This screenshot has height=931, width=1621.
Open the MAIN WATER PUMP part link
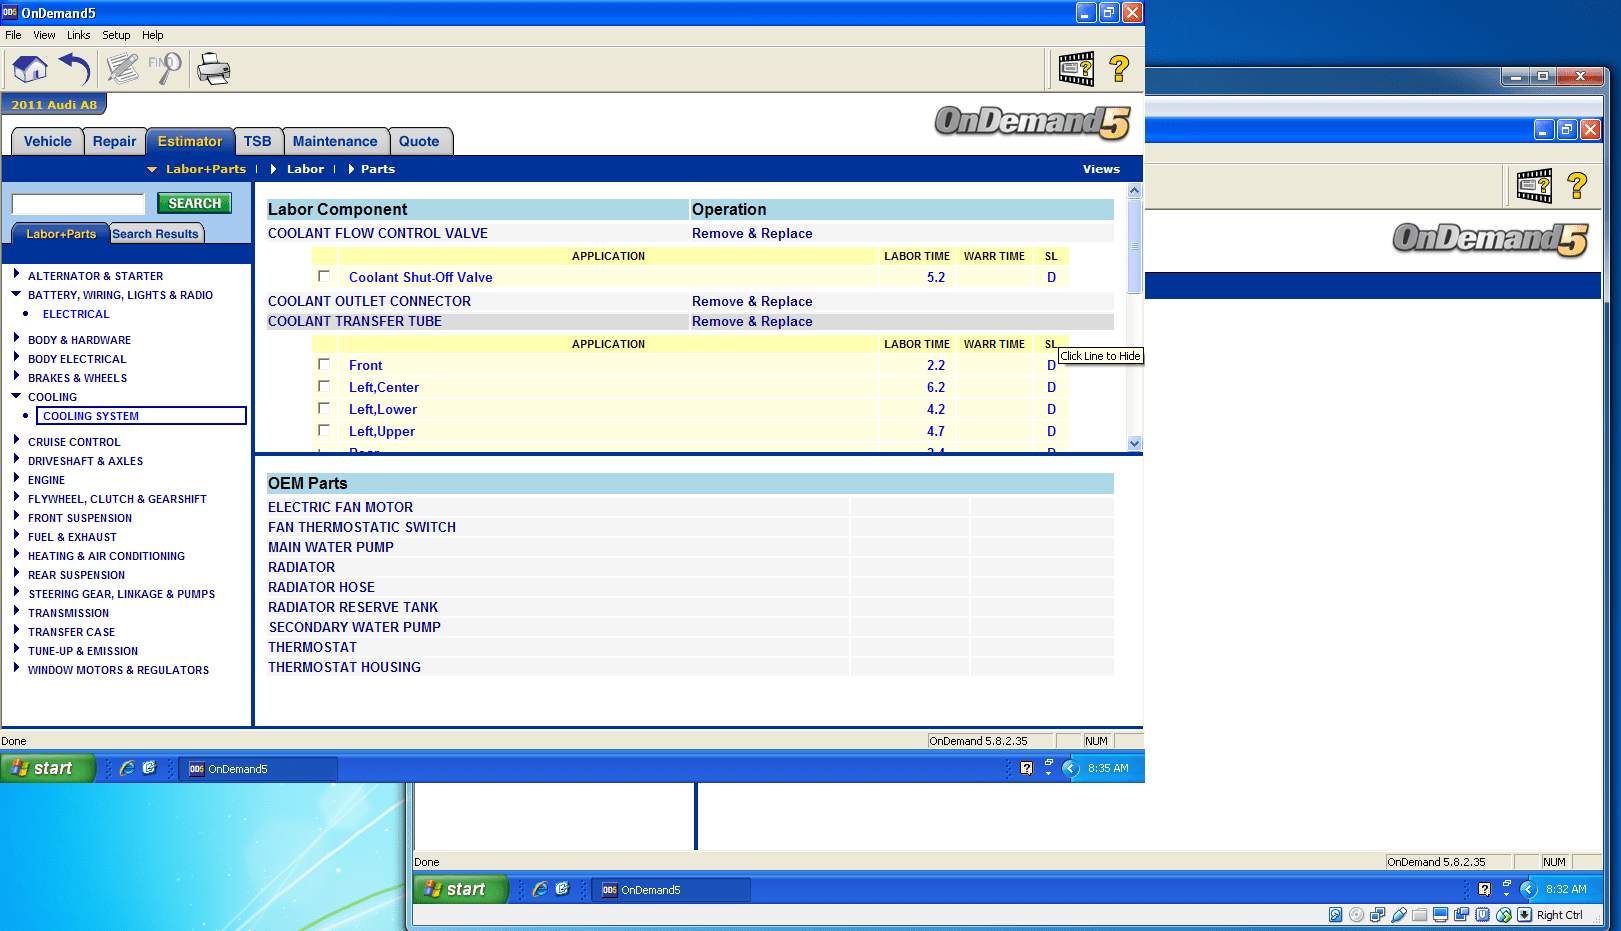tap(331, 547)
